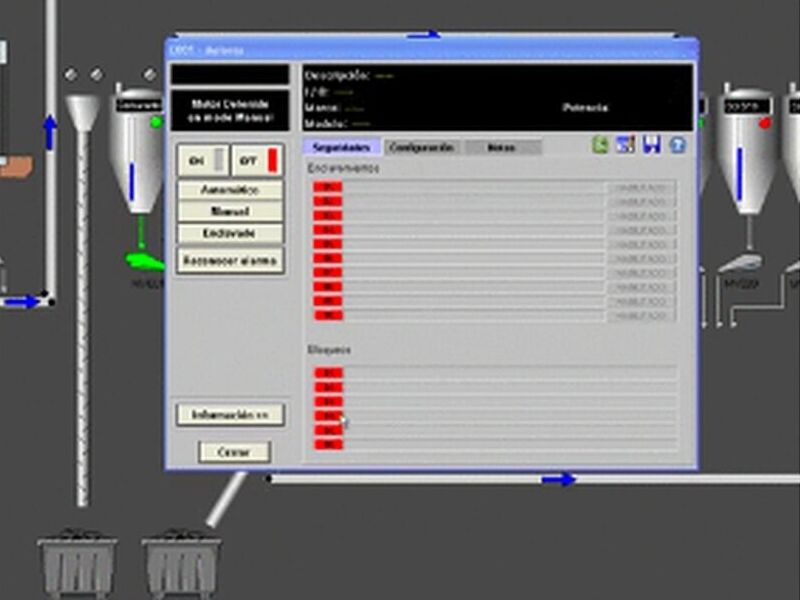Open the blue help question mark icon

click(x=678, y=146)
